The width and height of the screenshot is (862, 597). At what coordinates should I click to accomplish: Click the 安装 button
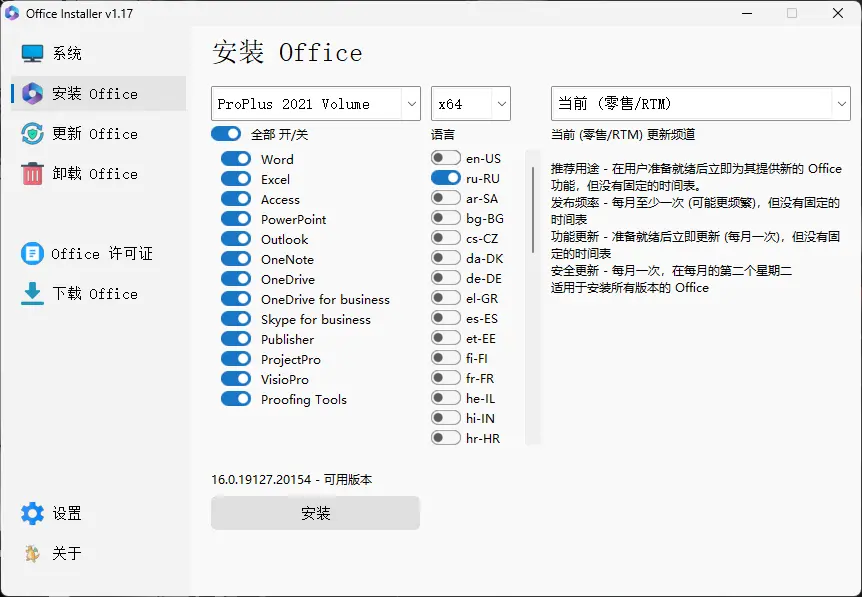316,513
